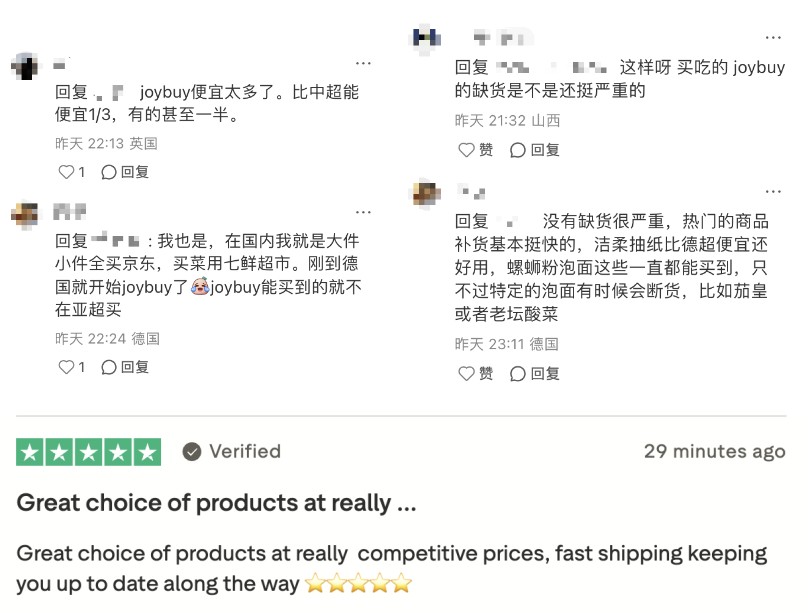The image size is (808, 613).
Task: Open more options for 英国 comment
Action: click(363, 63)
